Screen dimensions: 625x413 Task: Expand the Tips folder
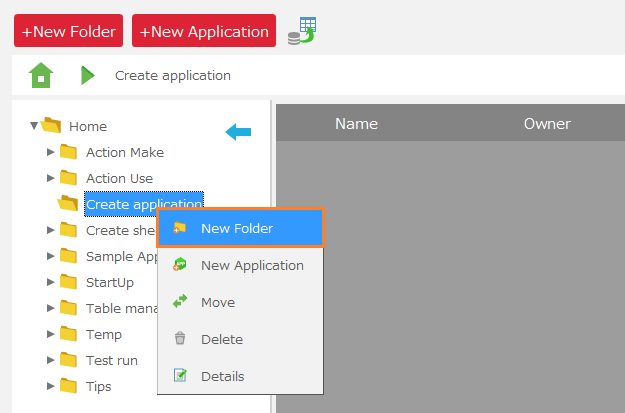point(51,386)
